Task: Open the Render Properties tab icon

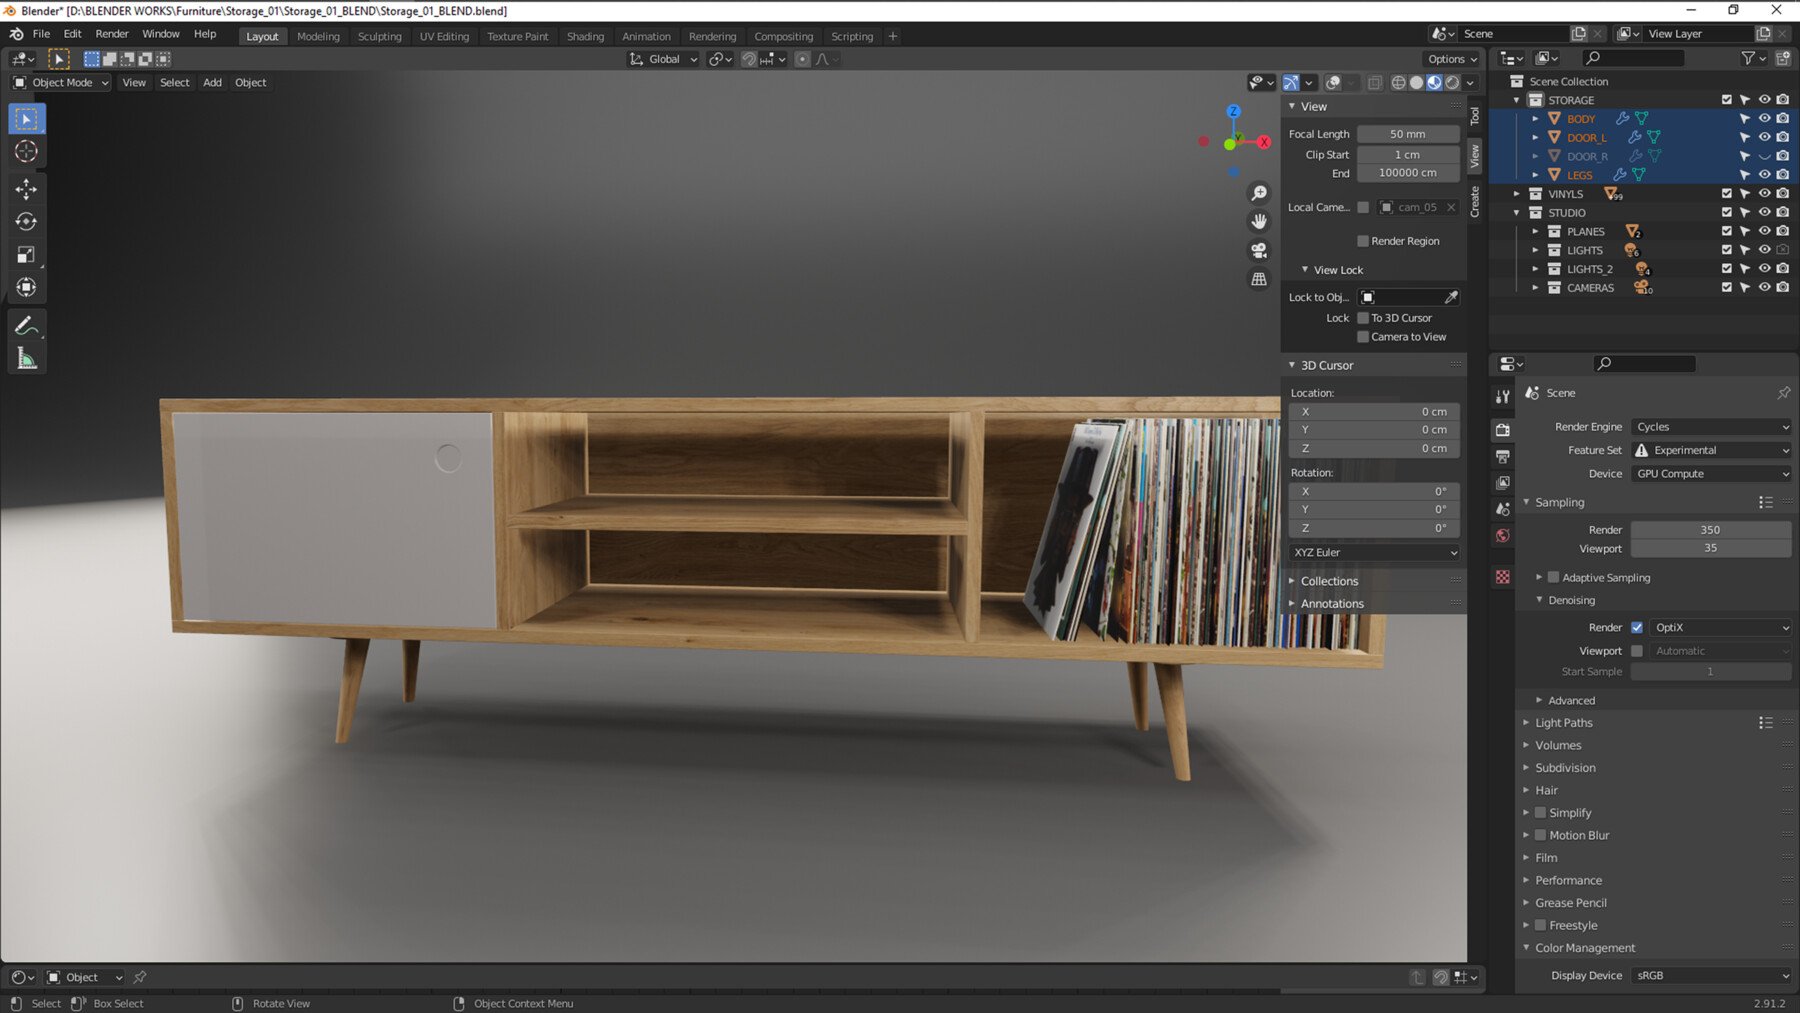Action: (x=1501, y=429)
